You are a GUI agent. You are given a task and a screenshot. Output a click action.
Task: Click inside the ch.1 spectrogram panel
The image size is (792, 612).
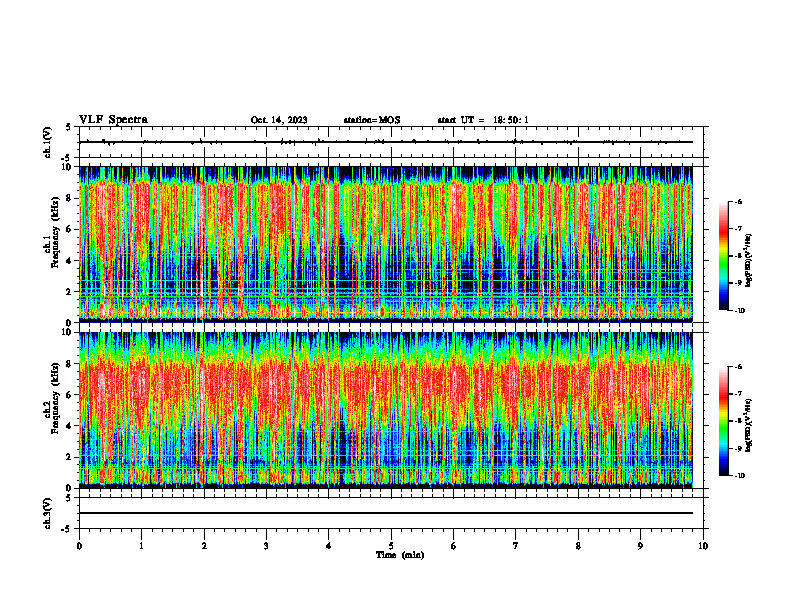tap(386, 244)
